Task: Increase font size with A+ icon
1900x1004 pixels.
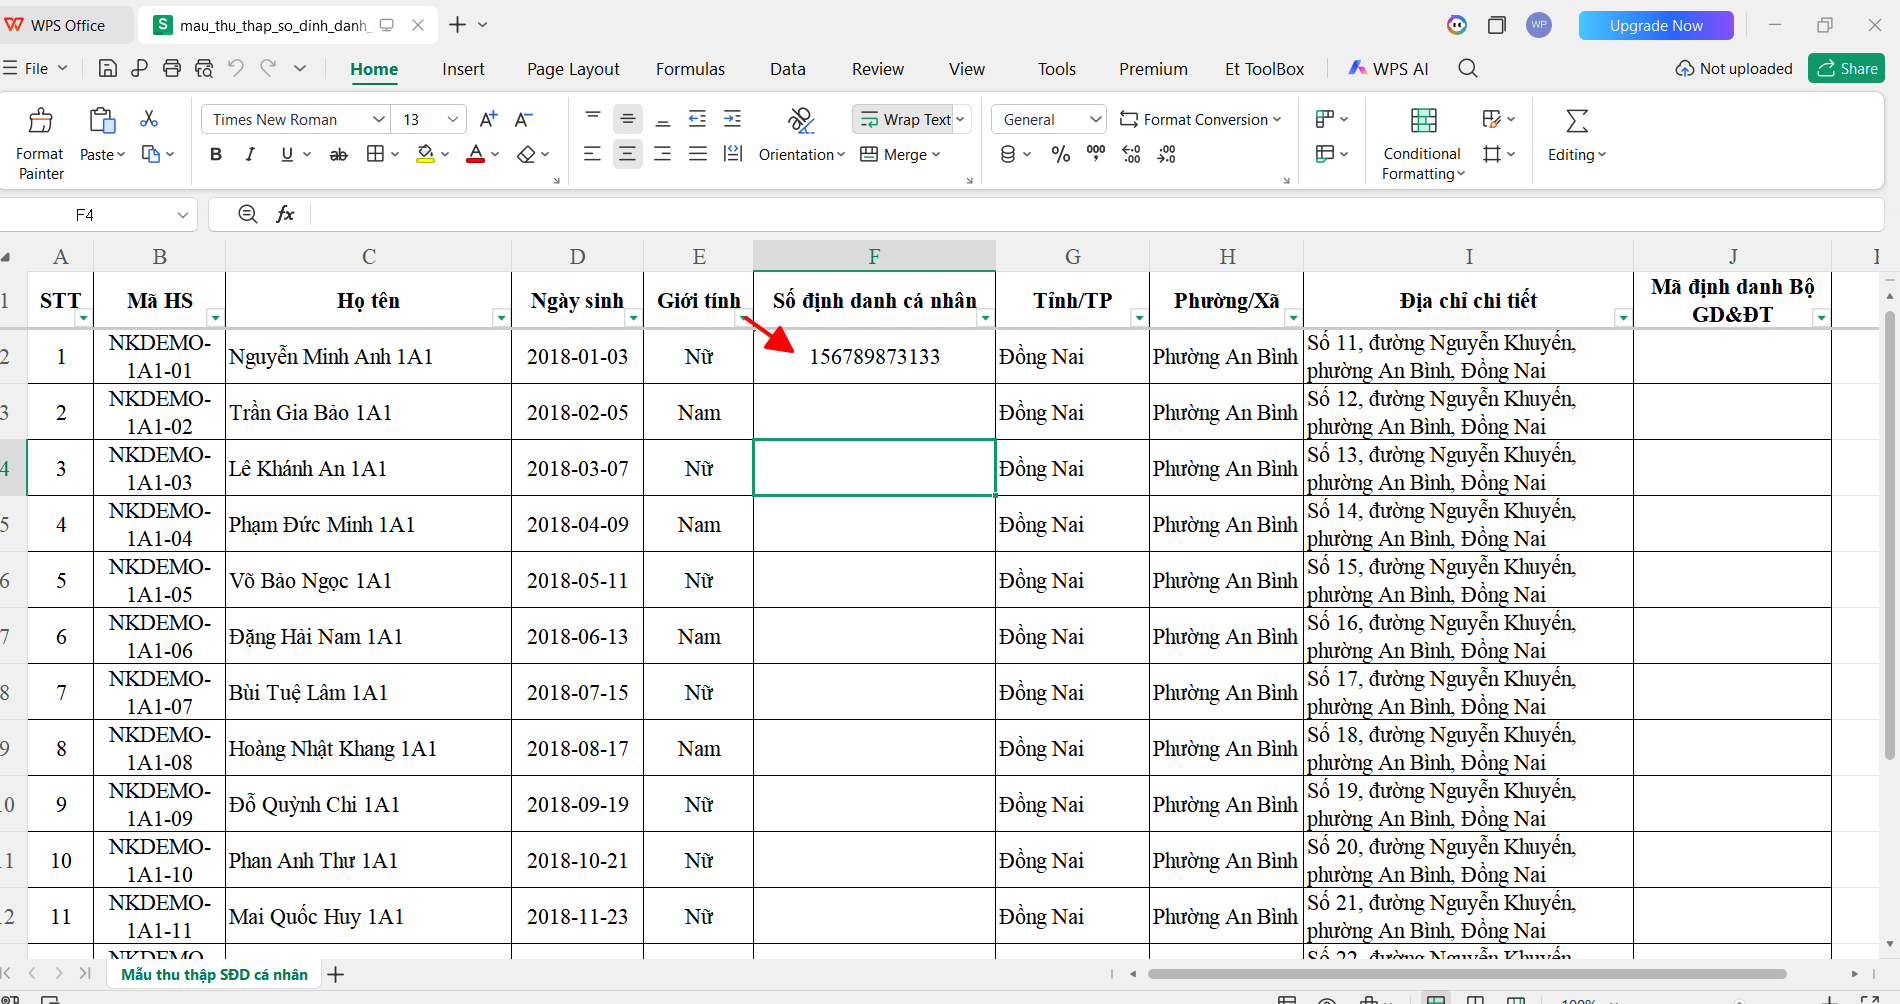Action: (488, 119)
